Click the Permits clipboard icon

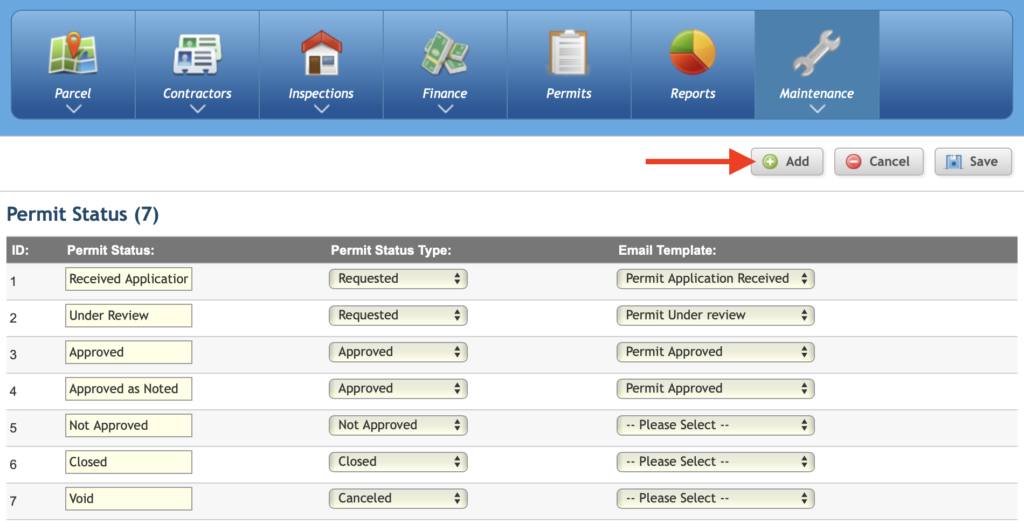click(568, 53)
